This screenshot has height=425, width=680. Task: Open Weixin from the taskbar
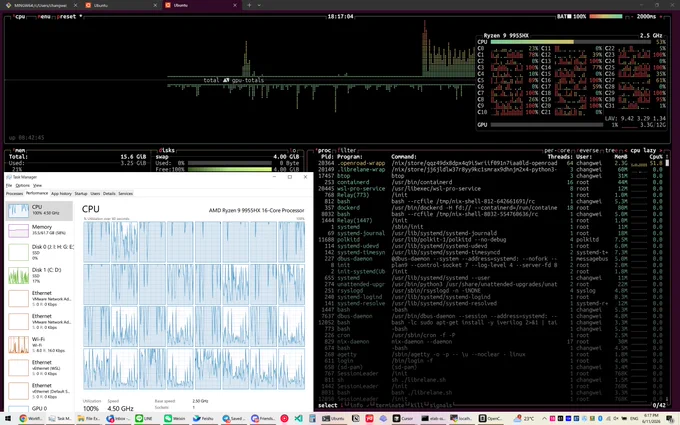pos(176,418)
